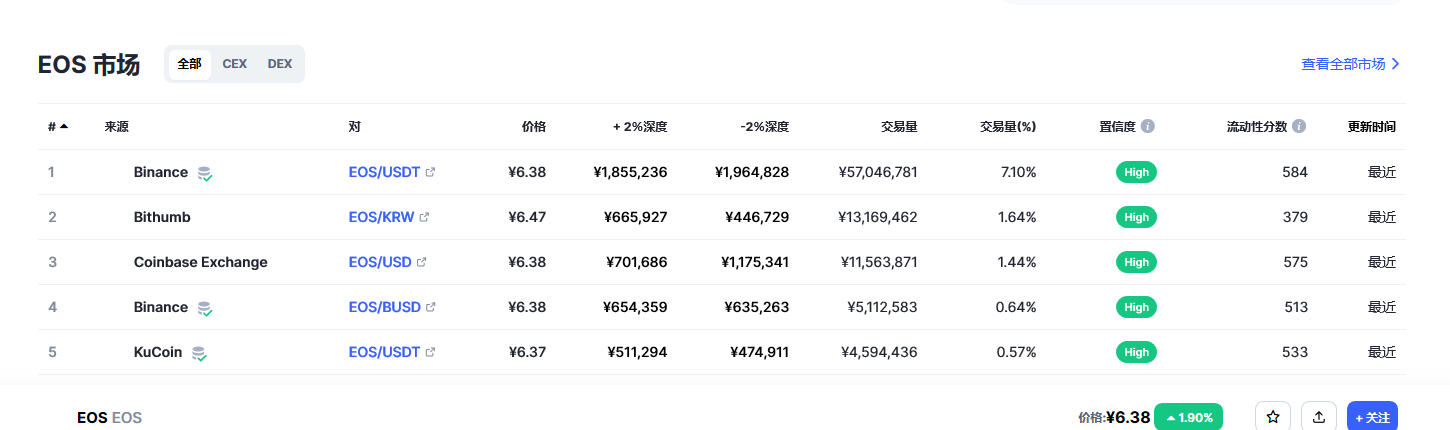Click external link icon beside EOS/BUSD
The width and height of the screenshot is (1450, 430).
click(431, 307)
